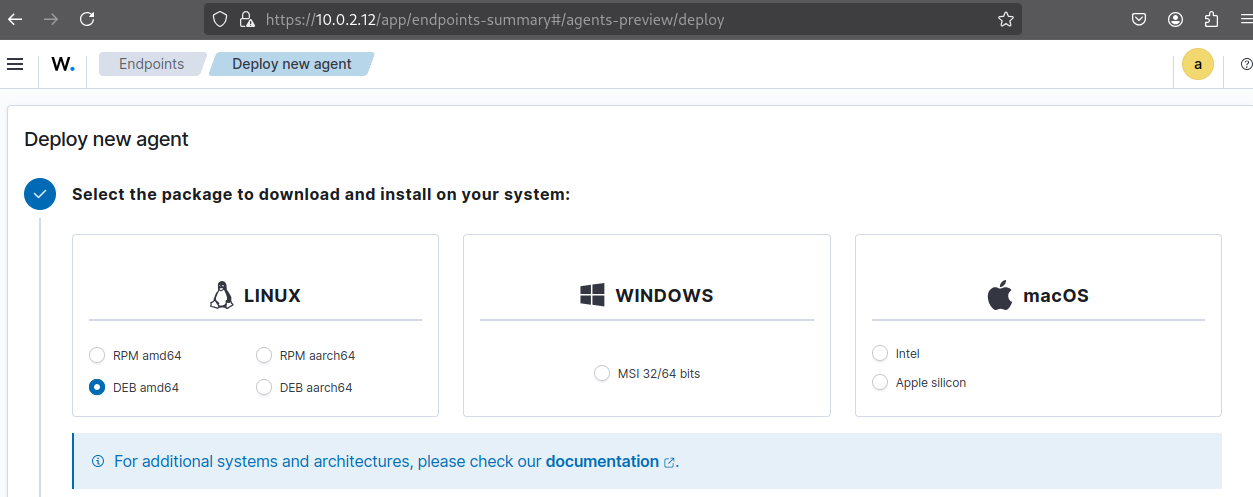Select macOS Apple silicon option

point(880,382)
